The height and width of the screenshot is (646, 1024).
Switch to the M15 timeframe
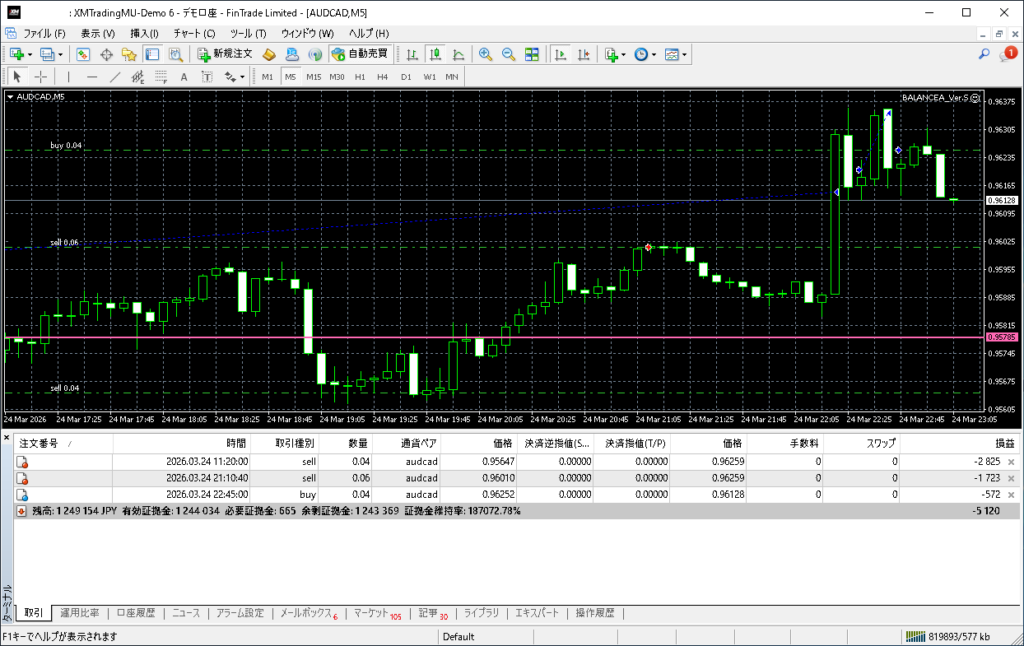click(313, 76)
